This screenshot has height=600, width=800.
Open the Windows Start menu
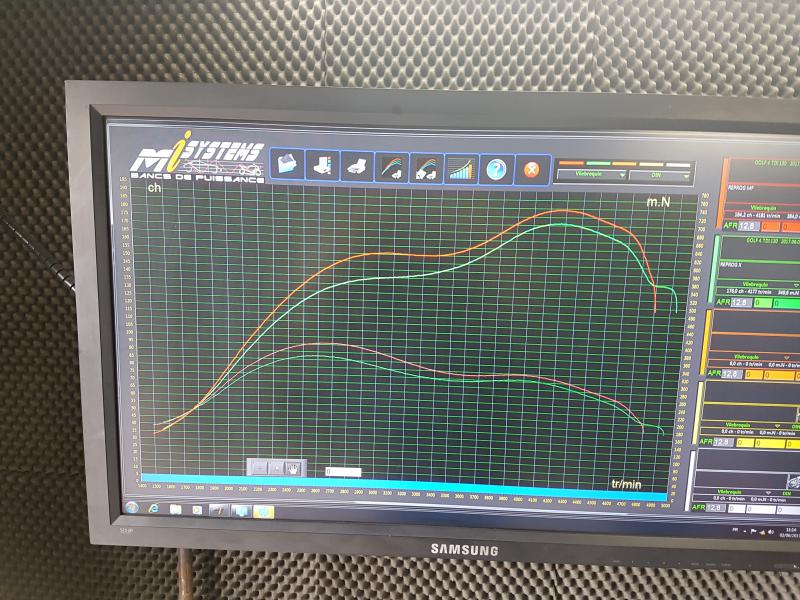pyautogui.click(x=131, y=507)
